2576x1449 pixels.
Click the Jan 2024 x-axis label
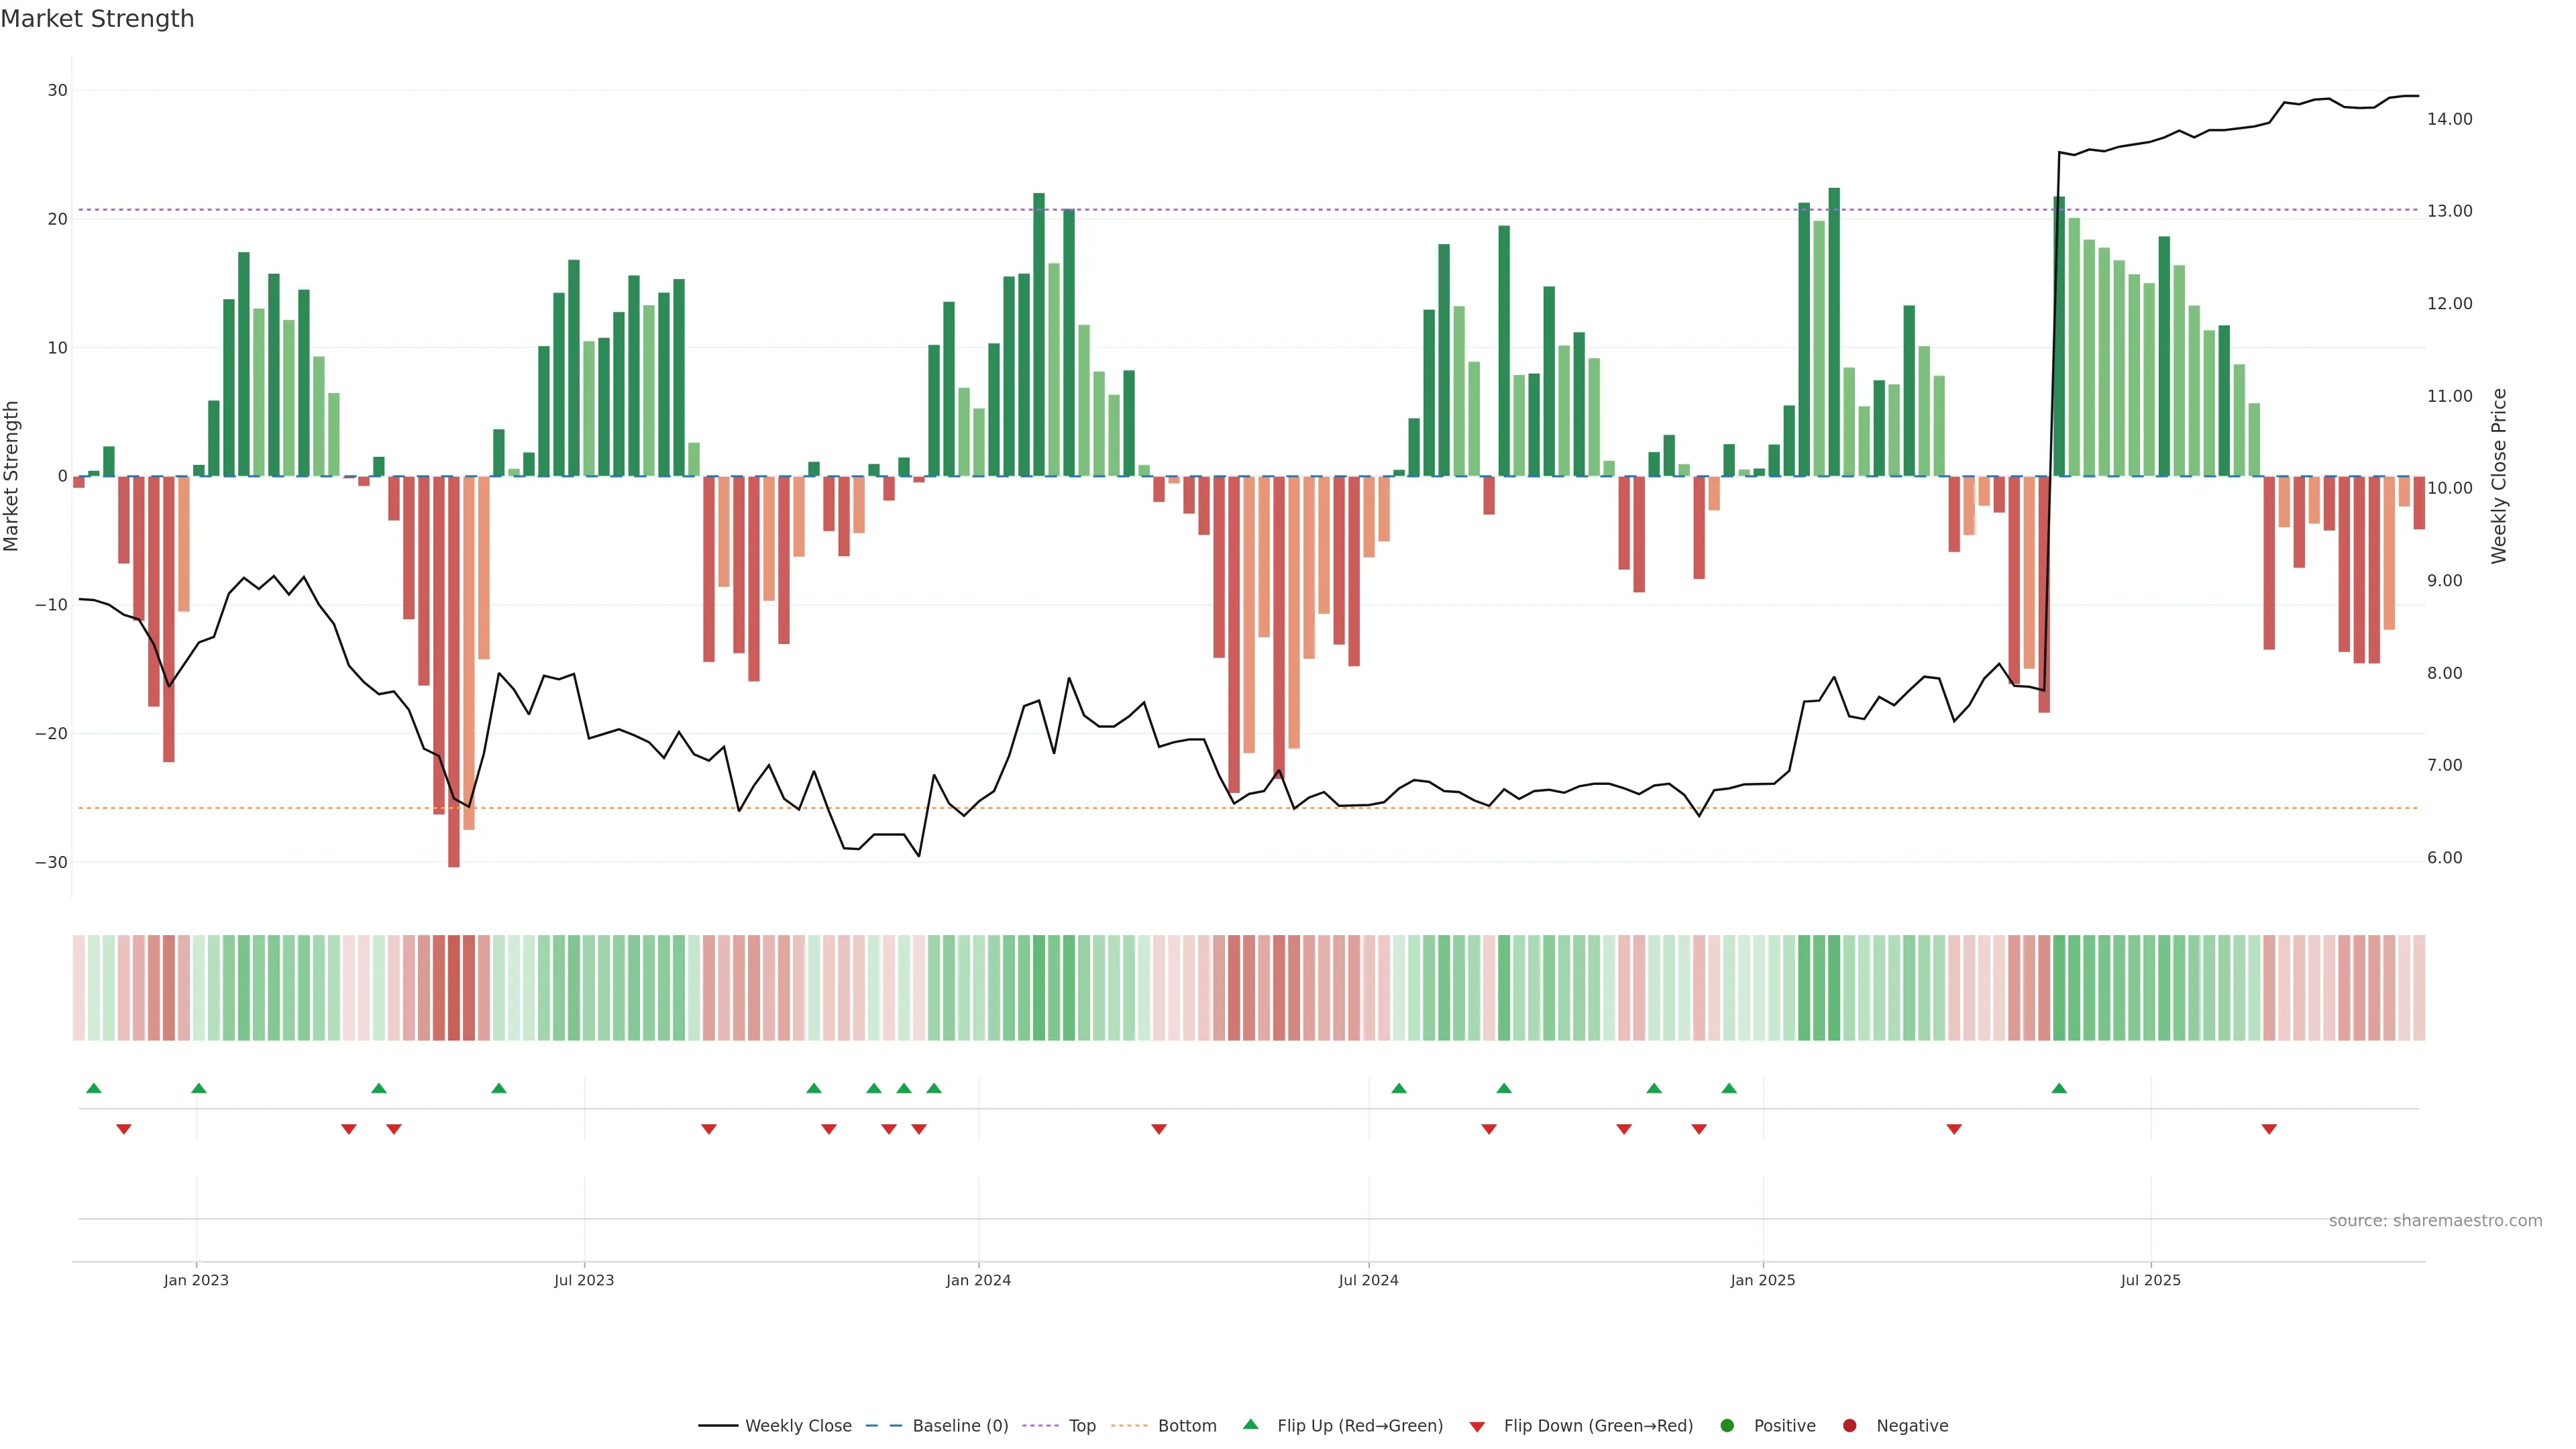(978, 1280)
